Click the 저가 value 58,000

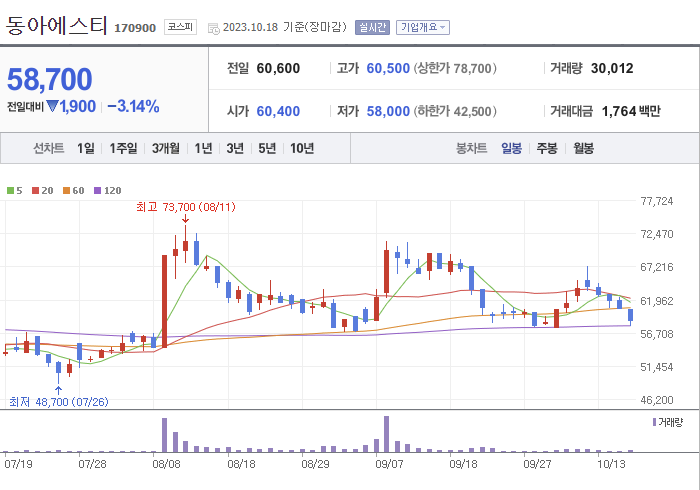(388, 111)
